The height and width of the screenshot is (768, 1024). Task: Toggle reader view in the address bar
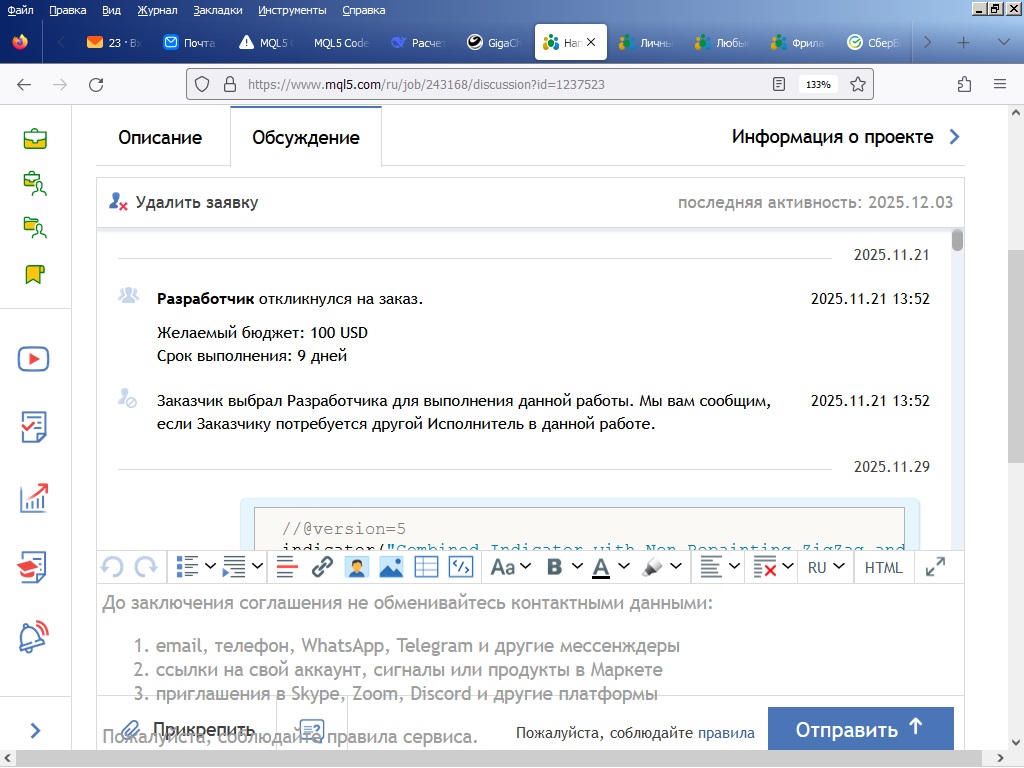780,85
